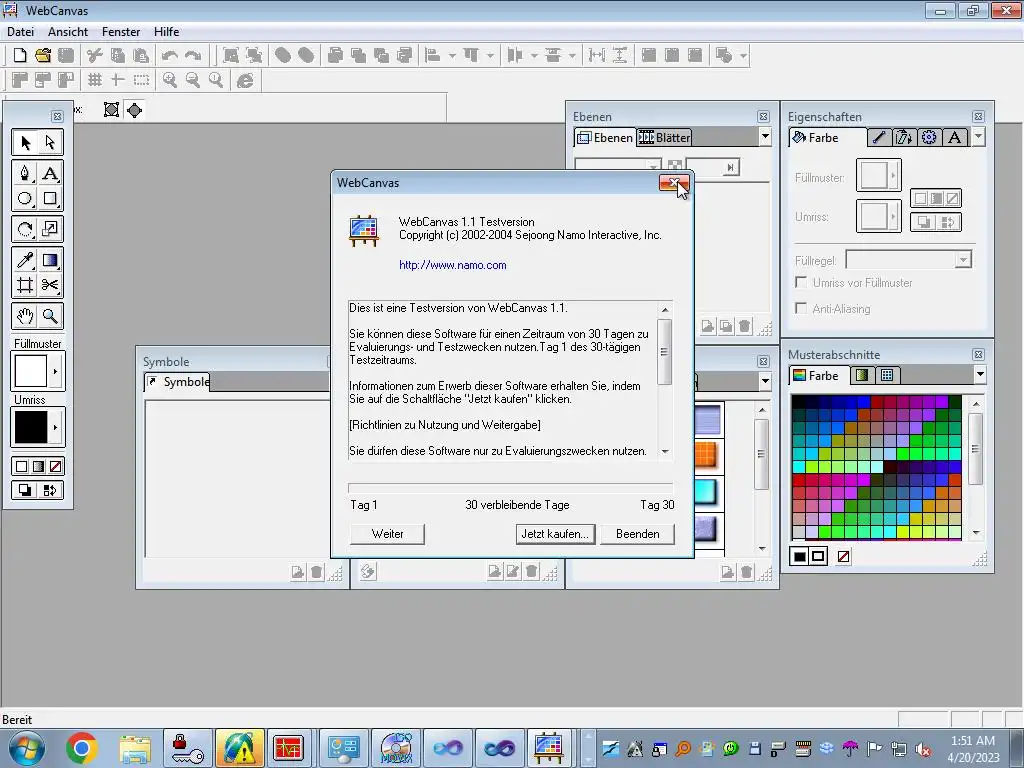The height and width of the screenshot is (768, 1024).
Task: Select the outline target in Musterabschnitte
Action: pyautogui.click(x=818, y=556)
